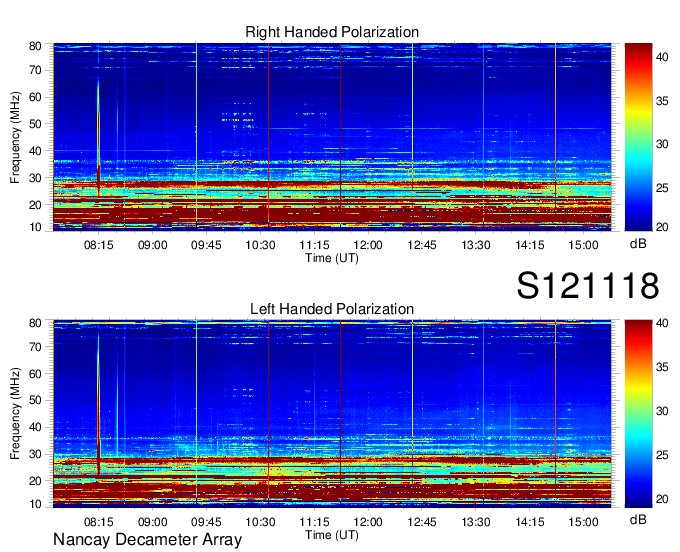Click the "15:00" time tick of Right Handed plot
The image size is (680, 552).
583,245
